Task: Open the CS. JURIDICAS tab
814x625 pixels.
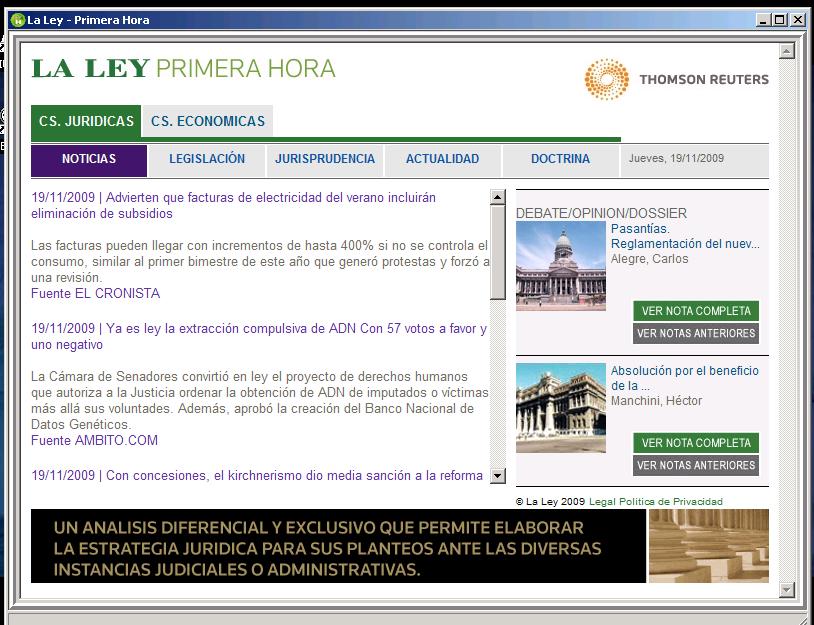Action: coord(86,121)
